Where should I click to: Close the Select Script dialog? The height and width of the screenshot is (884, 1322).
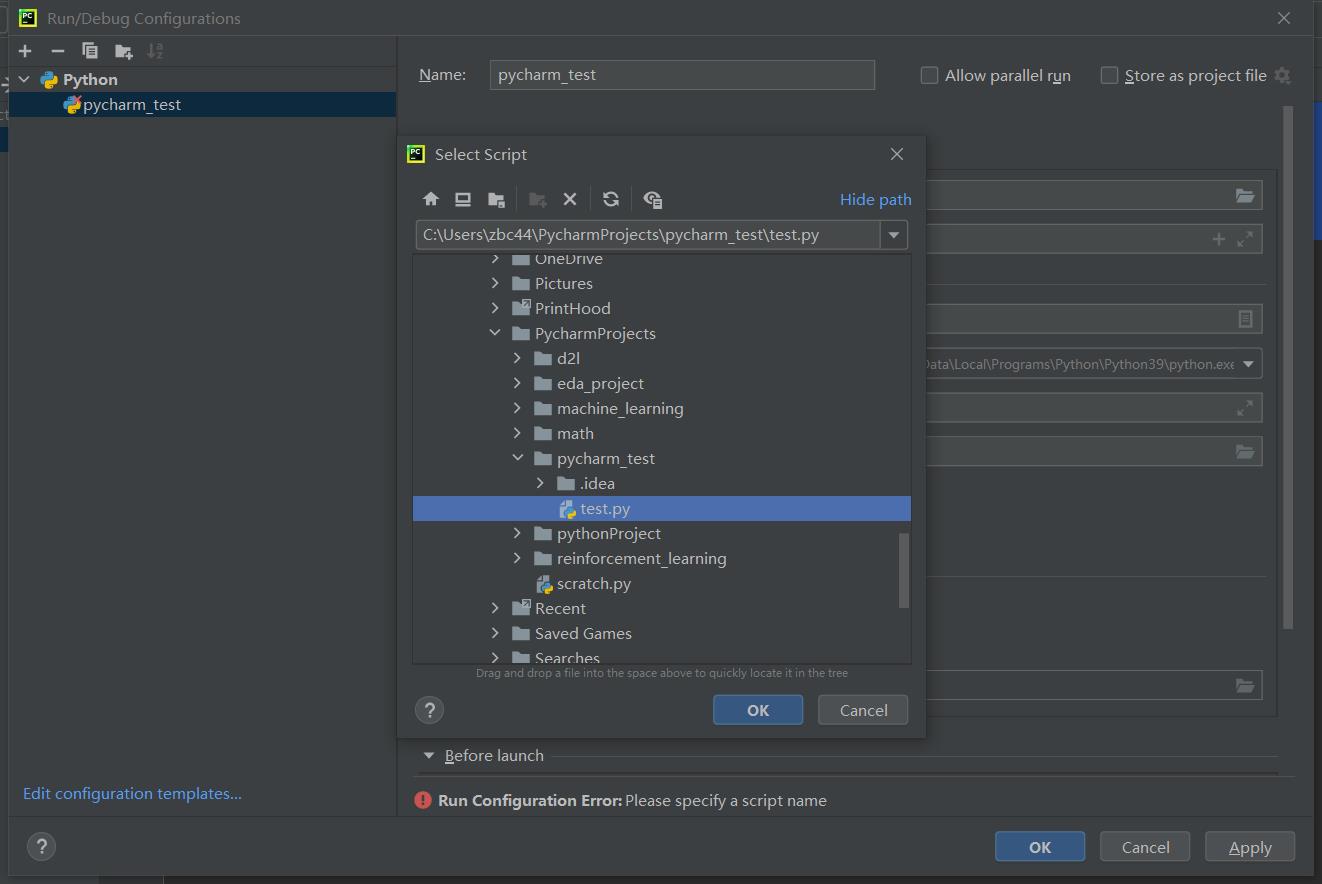896,154
